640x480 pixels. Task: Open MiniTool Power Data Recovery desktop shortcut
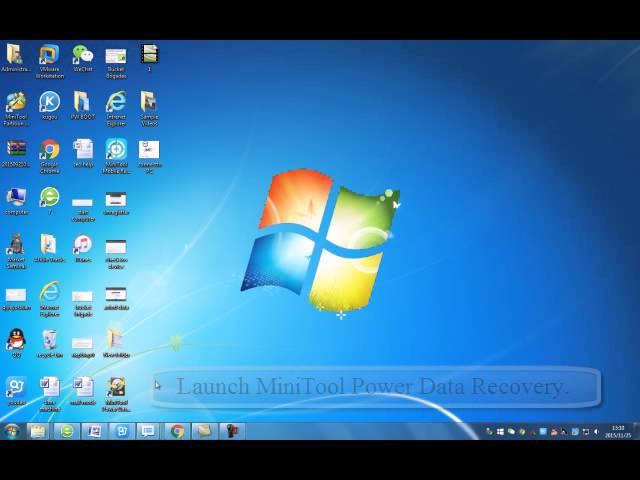click(116, 388)
